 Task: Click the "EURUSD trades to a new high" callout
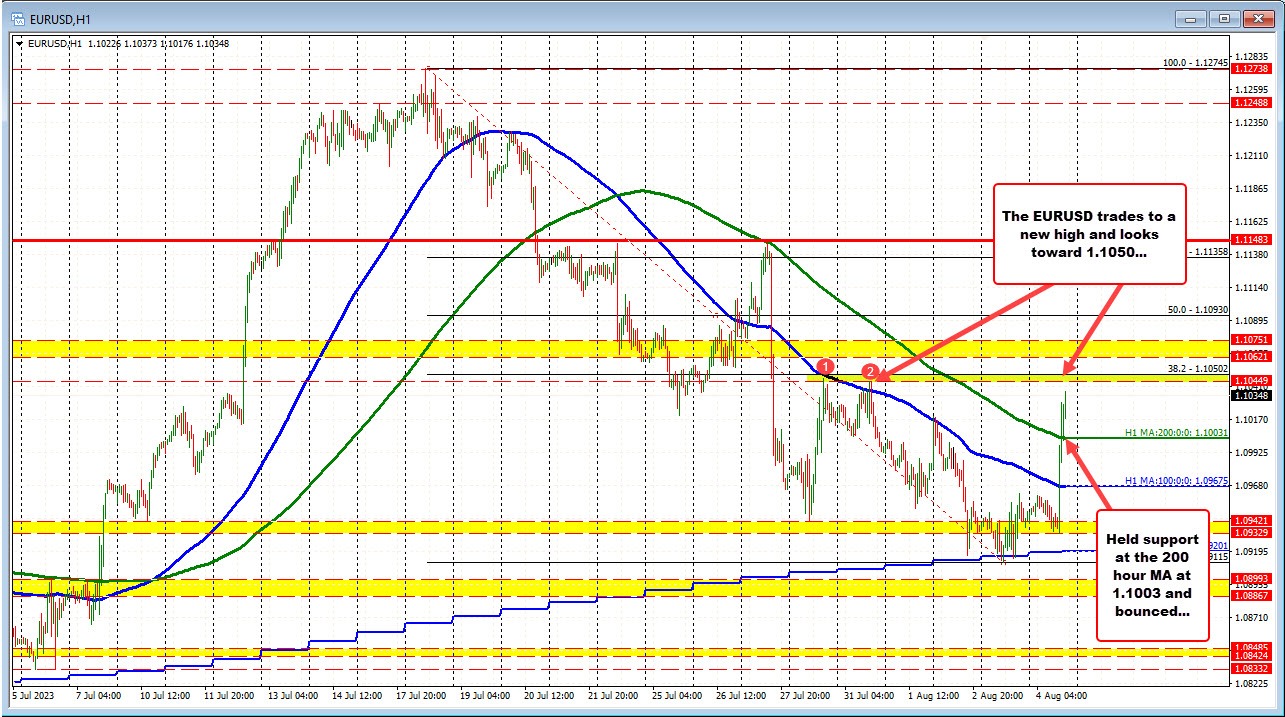coord(1088,235)
